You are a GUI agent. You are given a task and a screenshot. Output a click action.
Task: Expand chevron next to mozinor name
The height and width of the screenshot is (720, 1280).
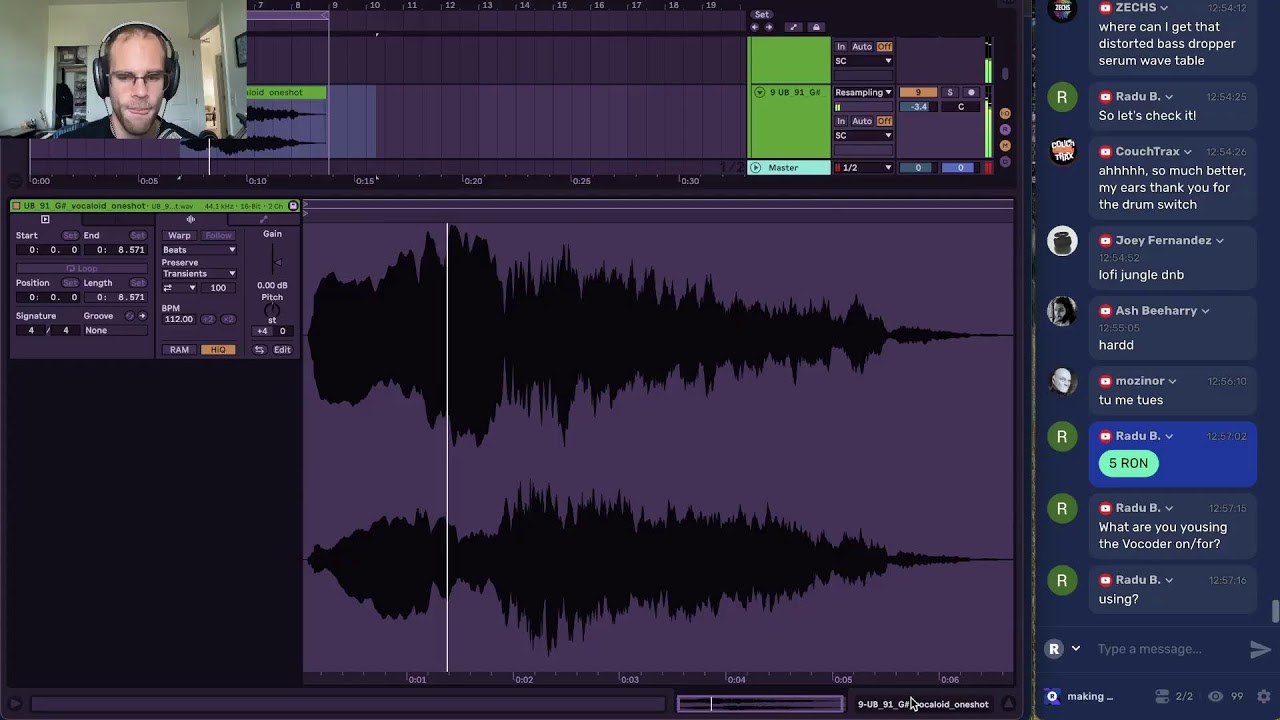click(x=1172, y=381)
